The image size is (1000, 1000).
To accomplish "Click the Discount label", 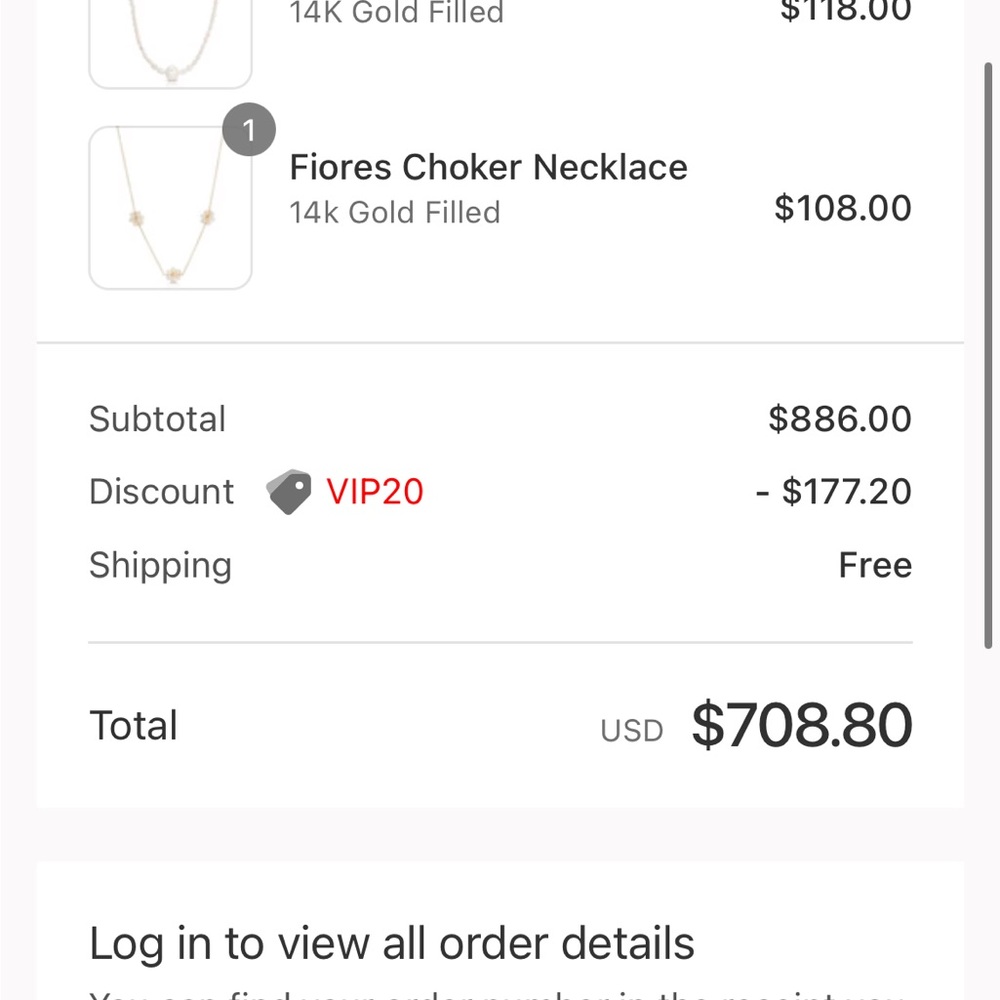I will point(161,492).
